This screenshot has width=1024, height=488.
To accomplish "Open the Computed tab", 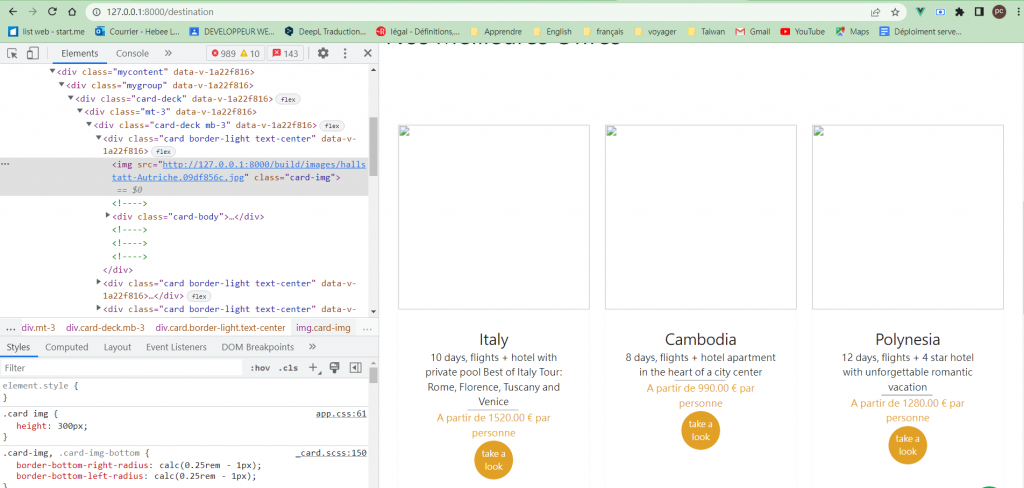I will (67, 347).
